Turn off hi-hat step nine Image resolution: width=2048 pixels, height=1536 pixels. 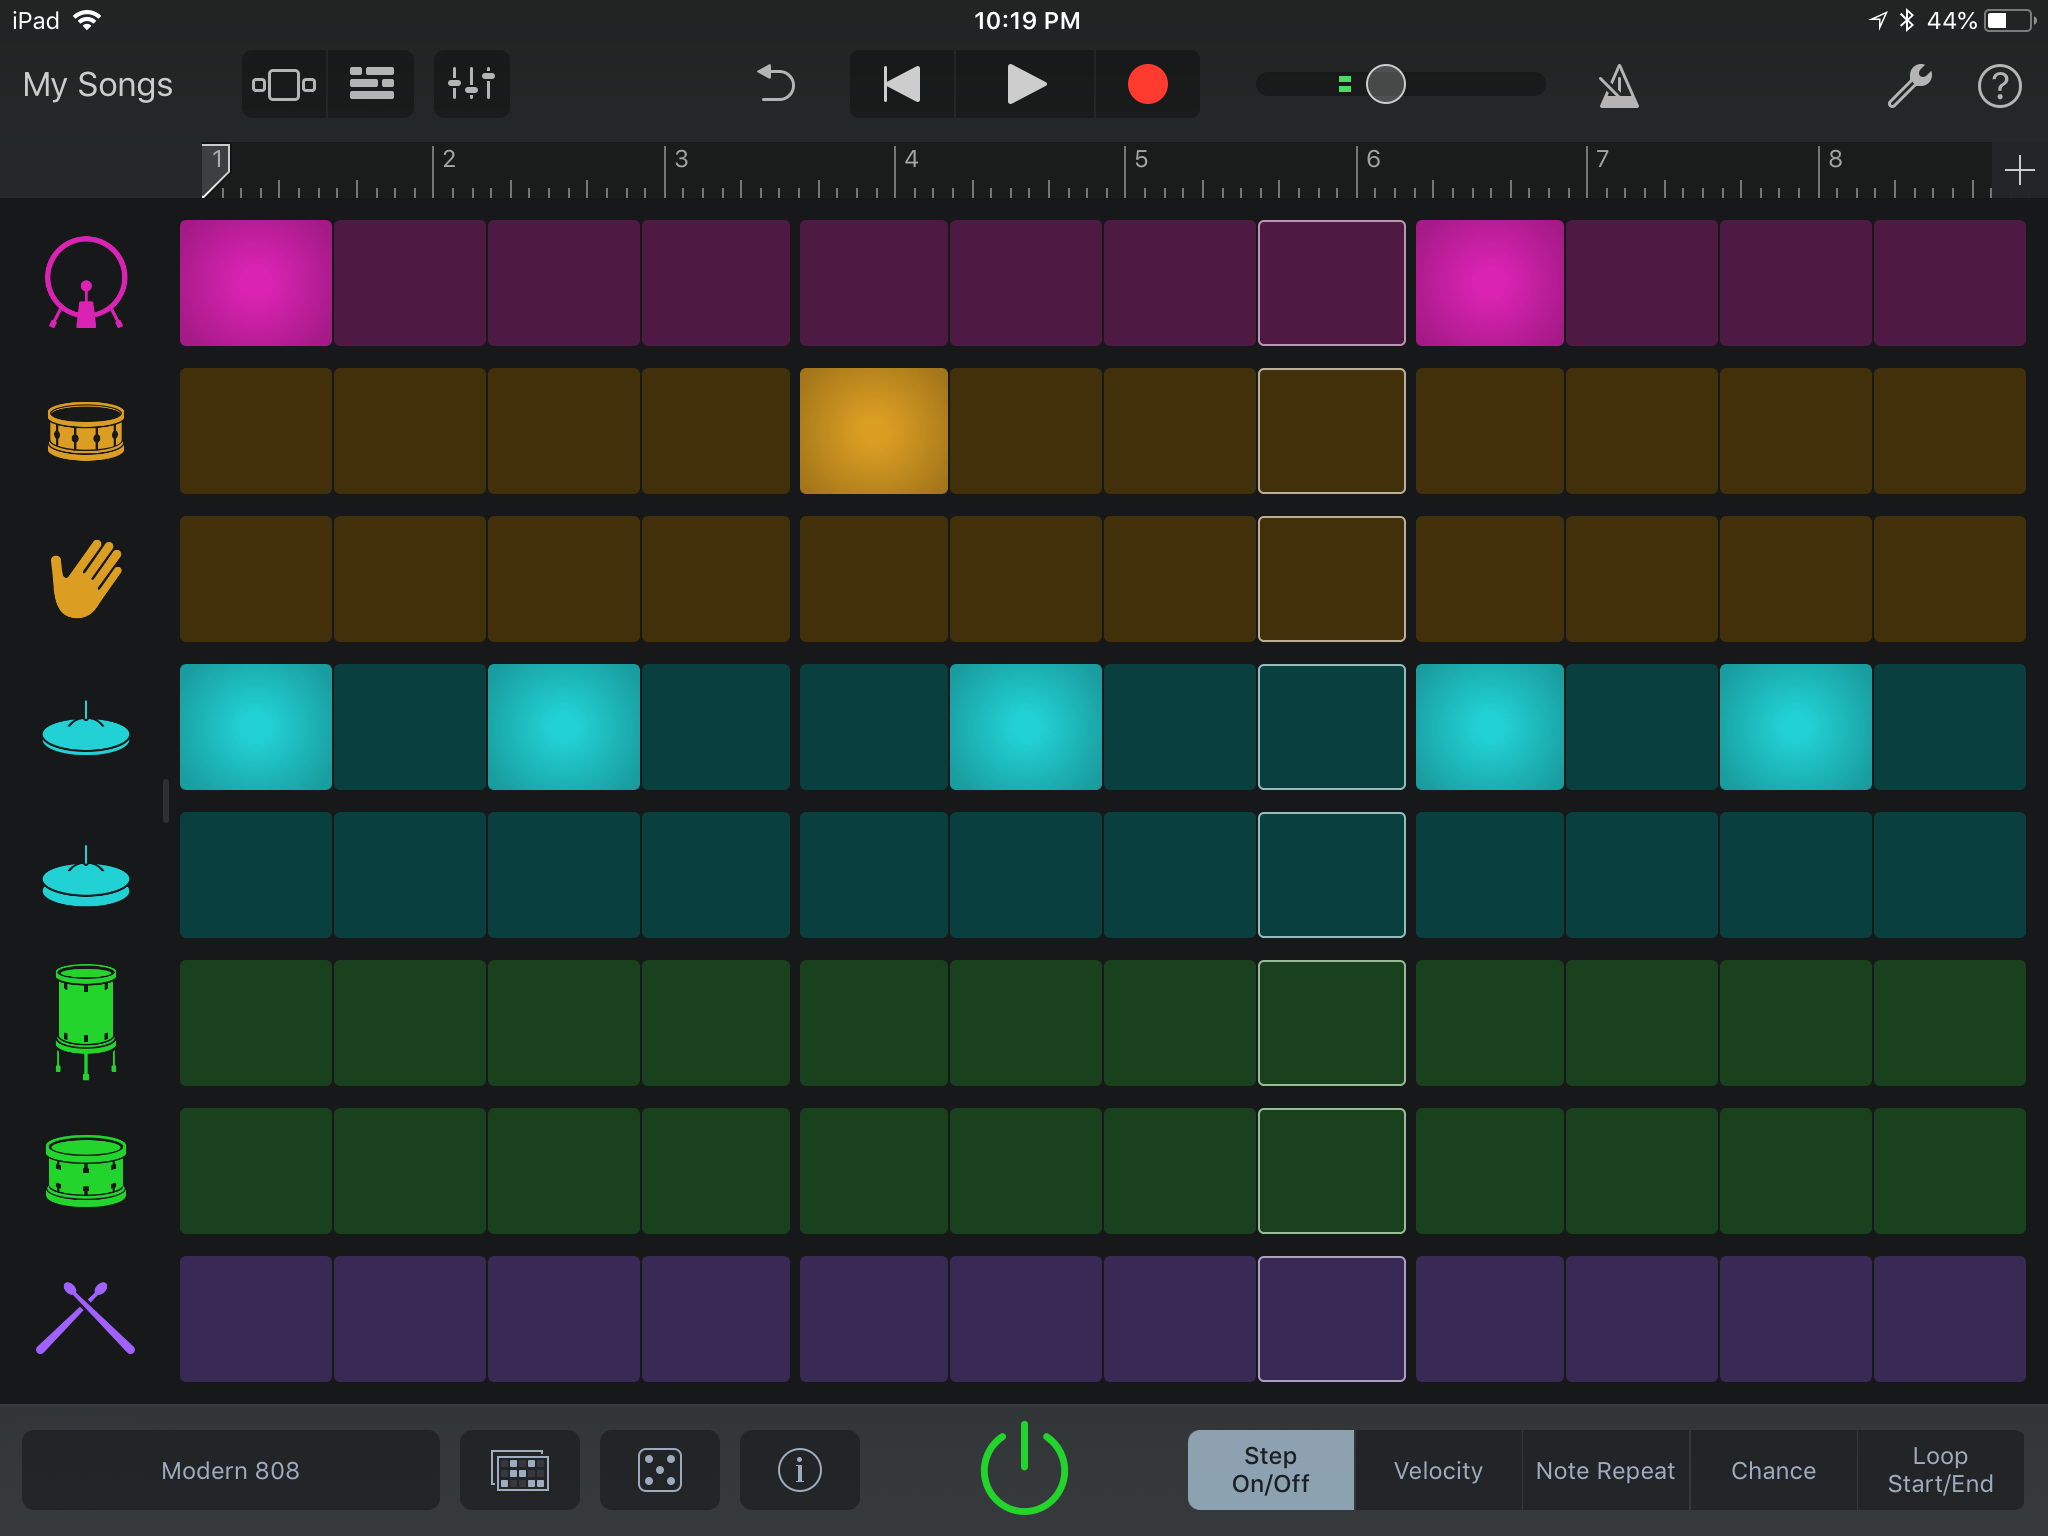(x=1490, y=727)
